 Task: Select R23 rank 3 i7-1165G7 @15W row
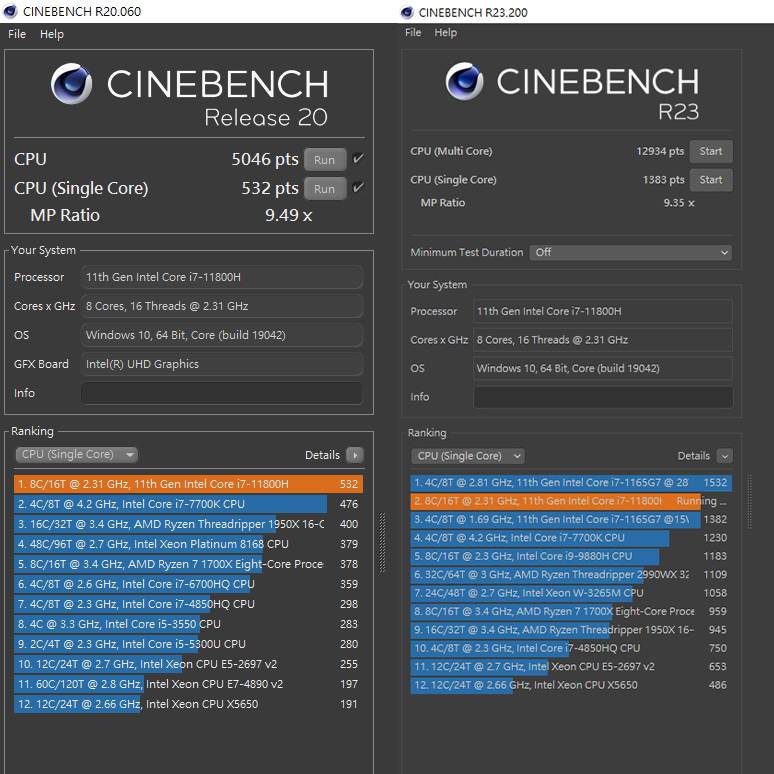click(571, 519)
